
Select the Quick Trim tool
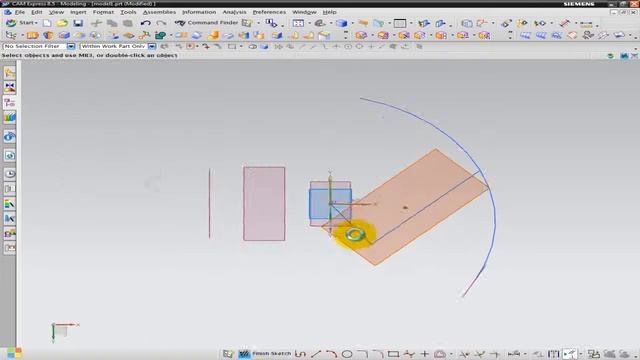[x=464, y=354]
